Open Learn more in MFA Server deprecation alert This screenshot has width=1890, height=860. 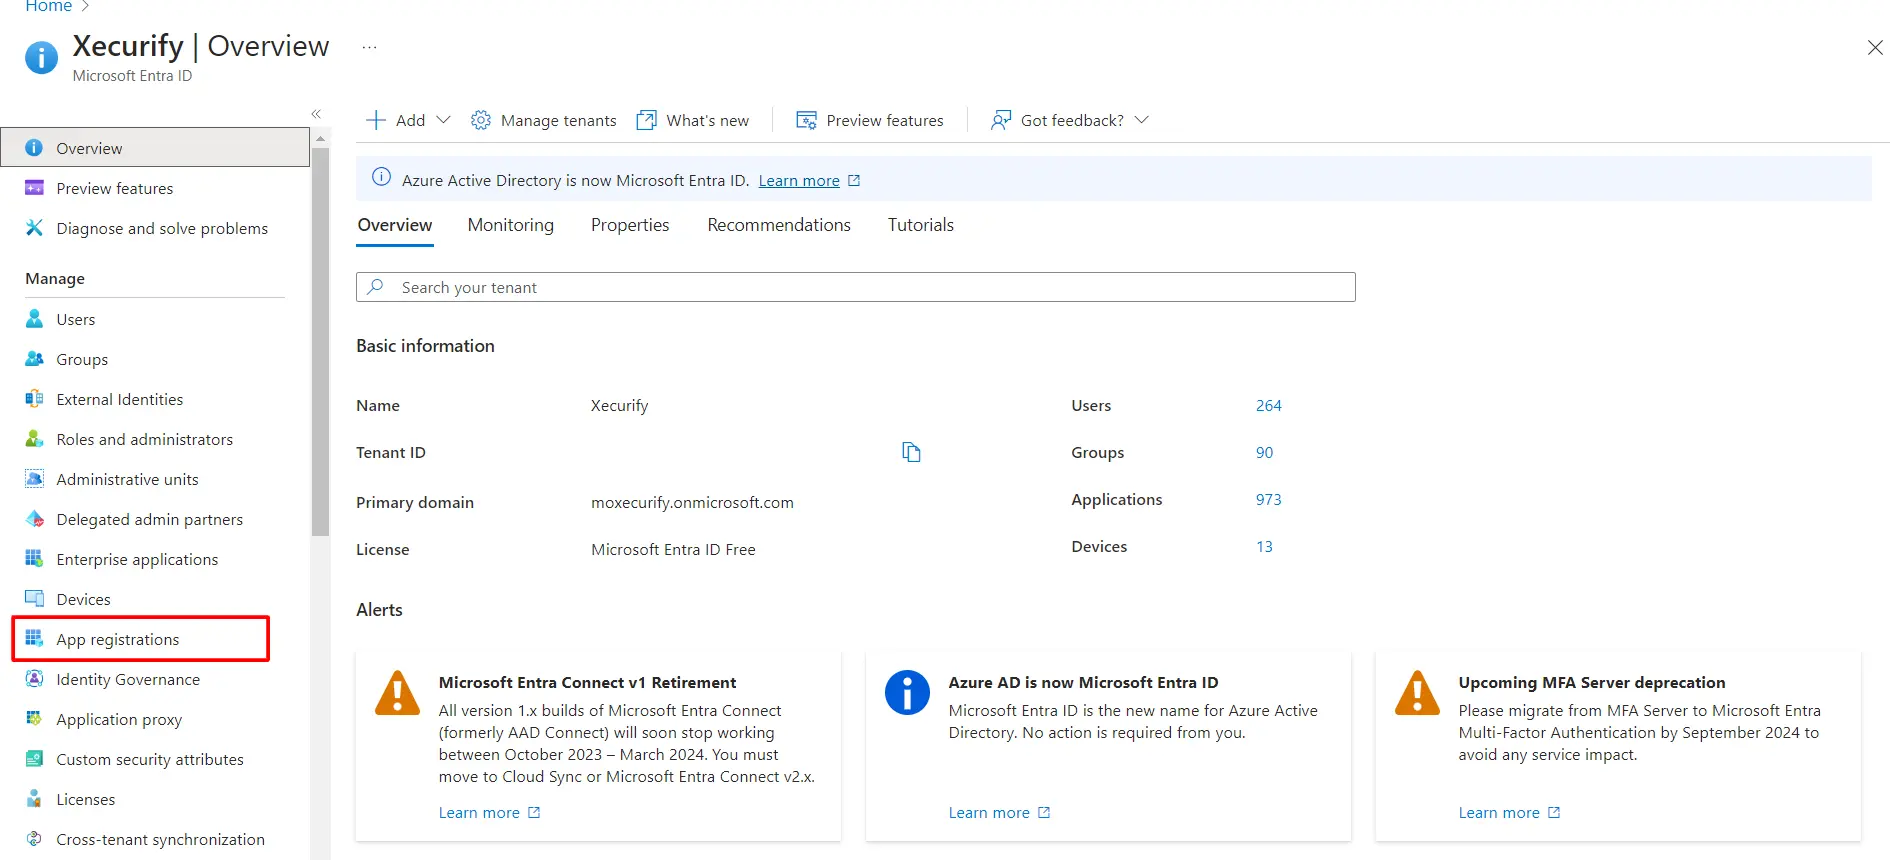click(1499, 812)
